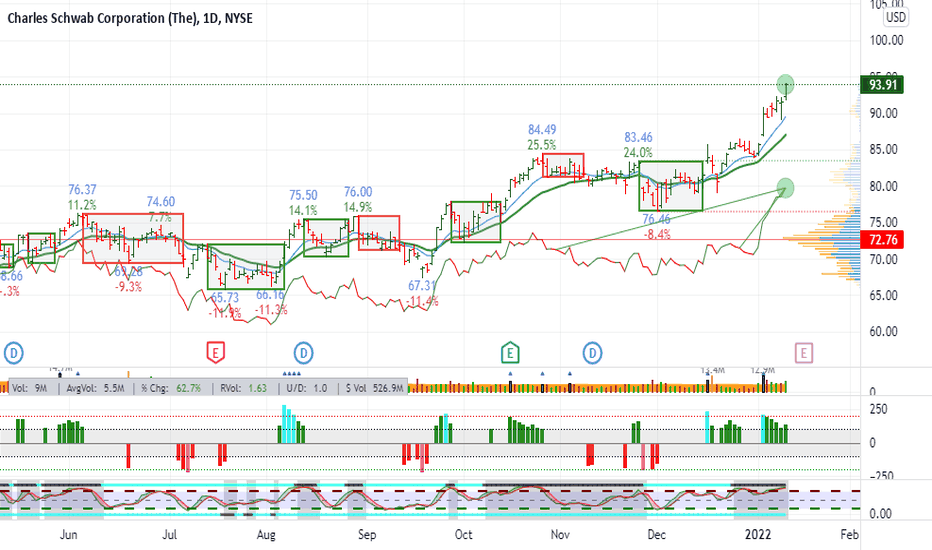Click the RVol: 1.63 status value
Viewport: 932px width, 550px height.
tap(243, 388)
